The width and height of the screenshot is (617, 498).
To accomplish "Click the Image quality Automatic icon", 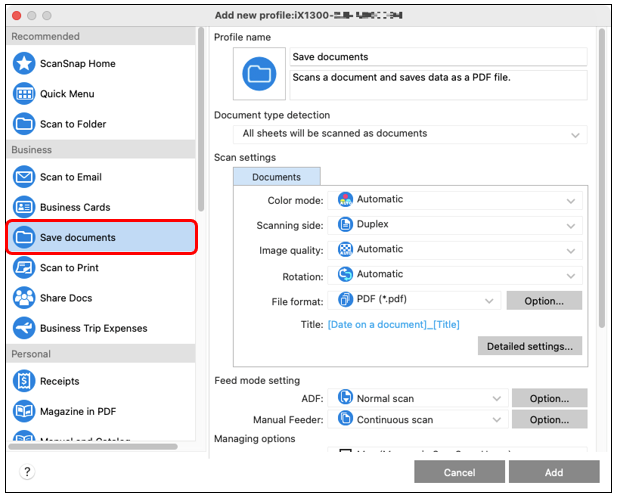I will tap(345, 249).
